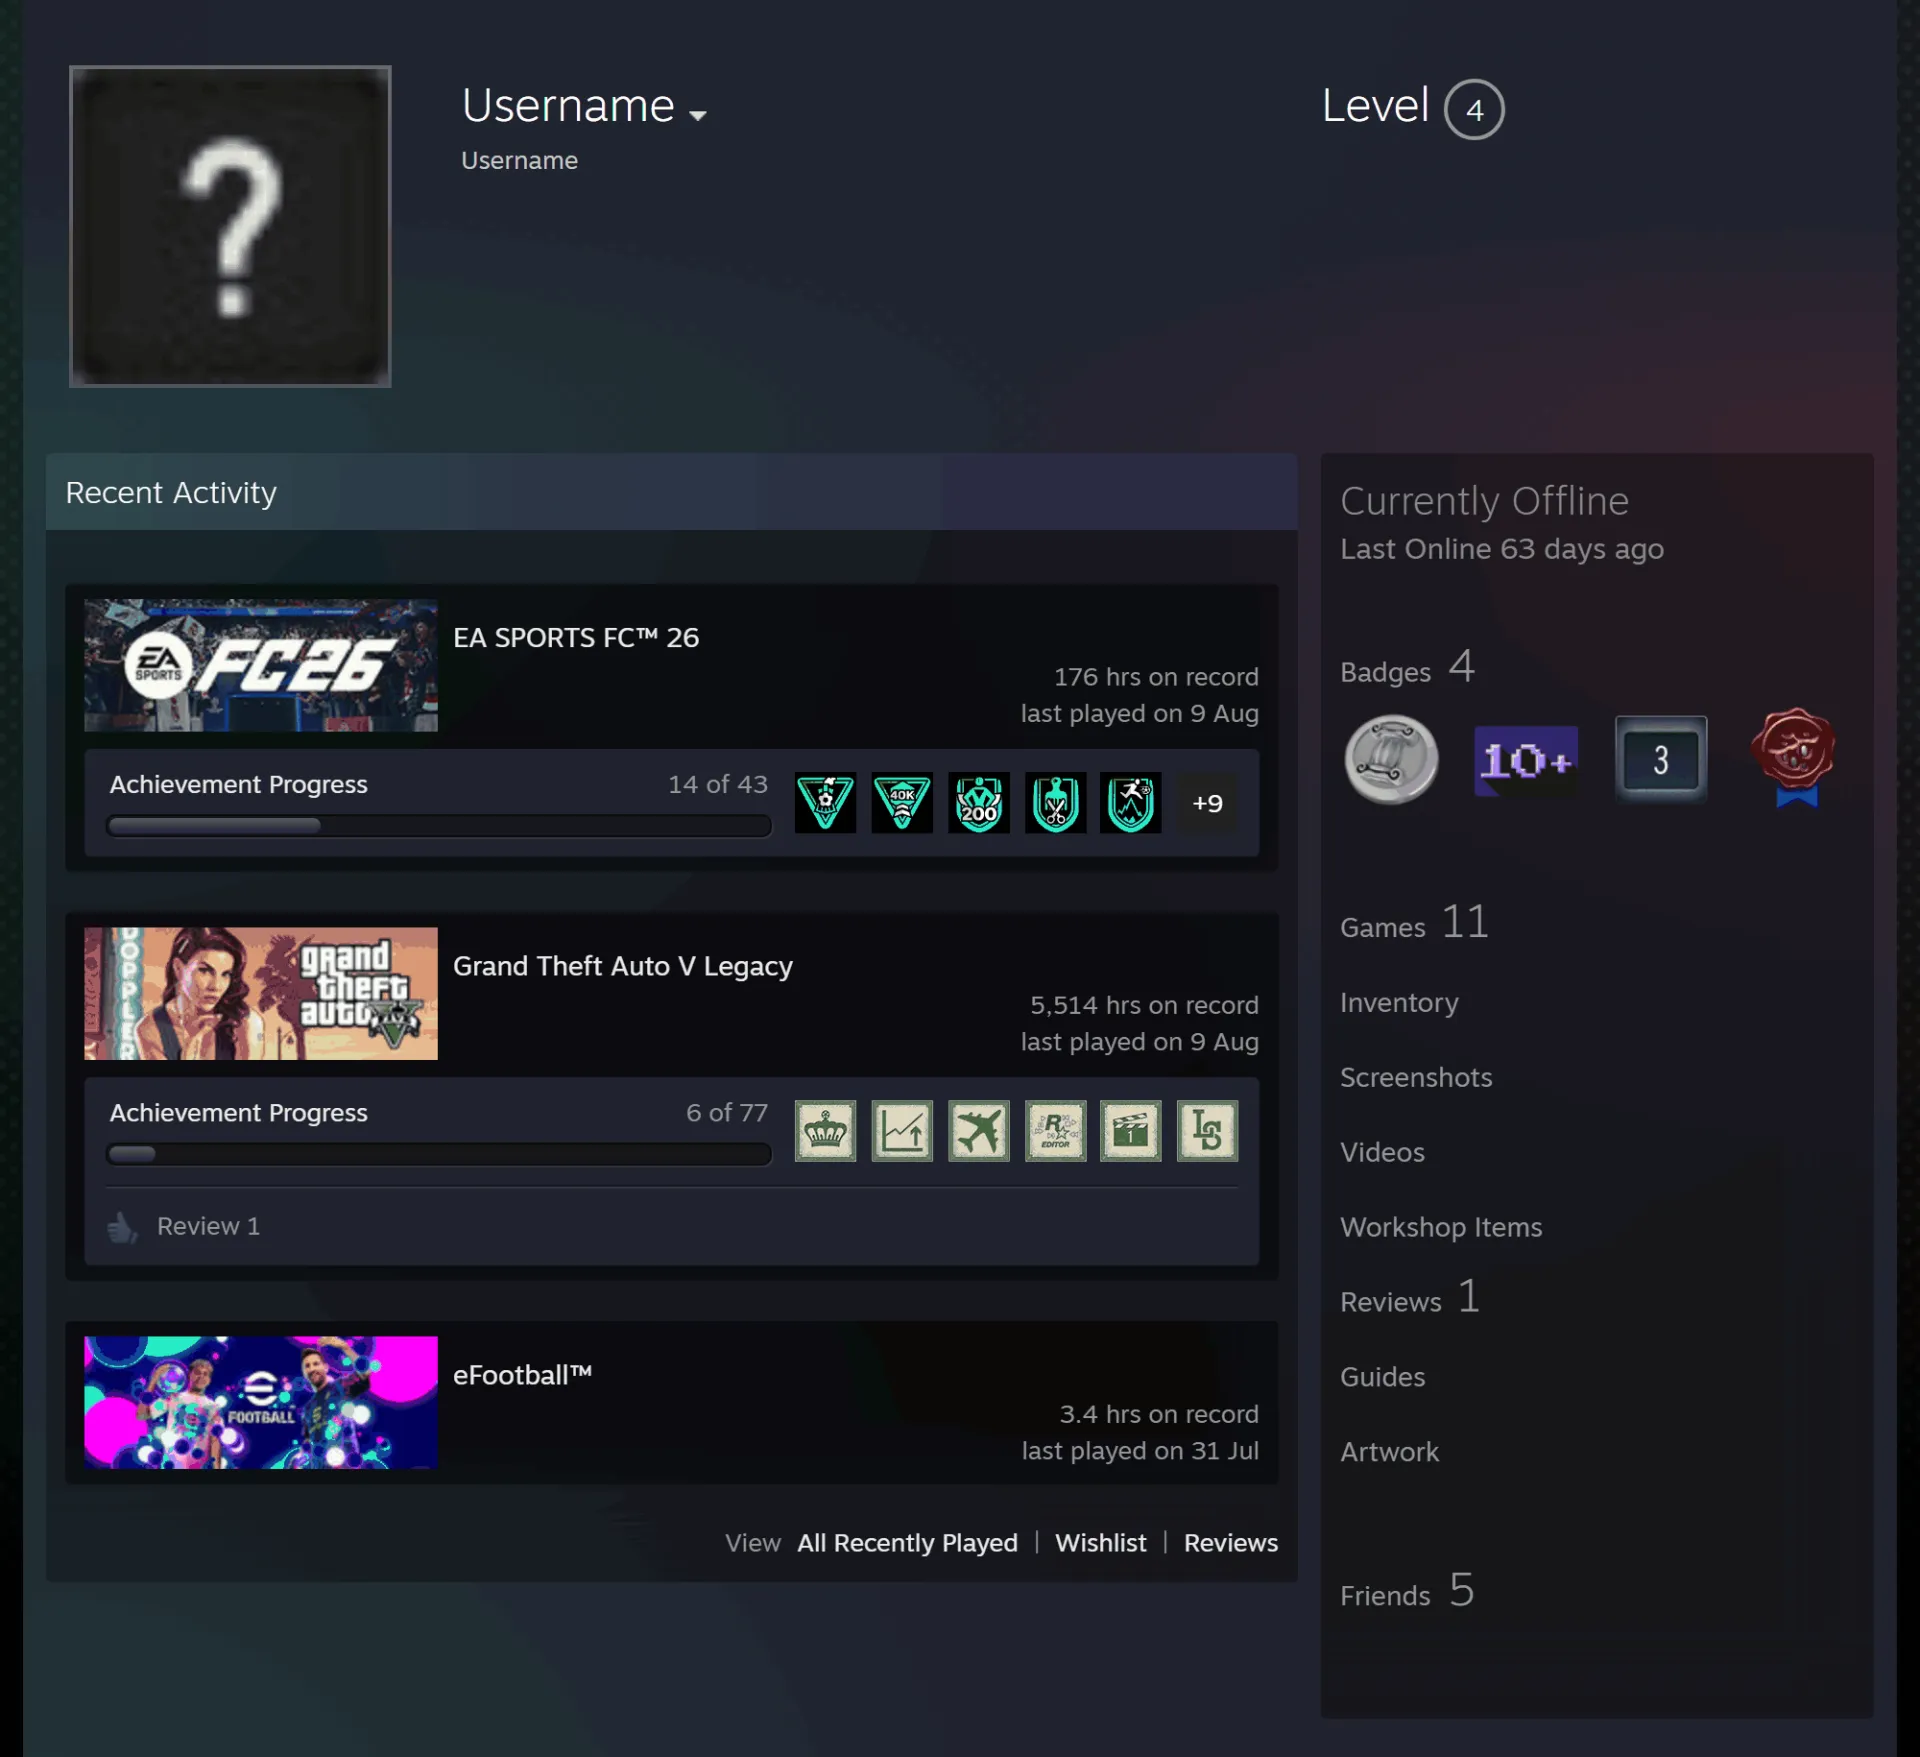
Task: Open the Guides link
Action: (1382, 1377)
